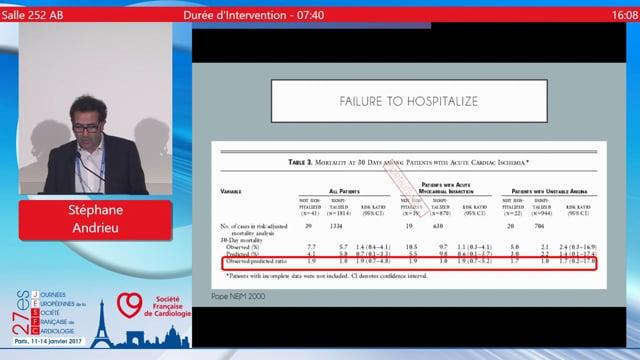Click the Salle 252 AB room label
Screen dimensions: 640x360
(32, 15)
